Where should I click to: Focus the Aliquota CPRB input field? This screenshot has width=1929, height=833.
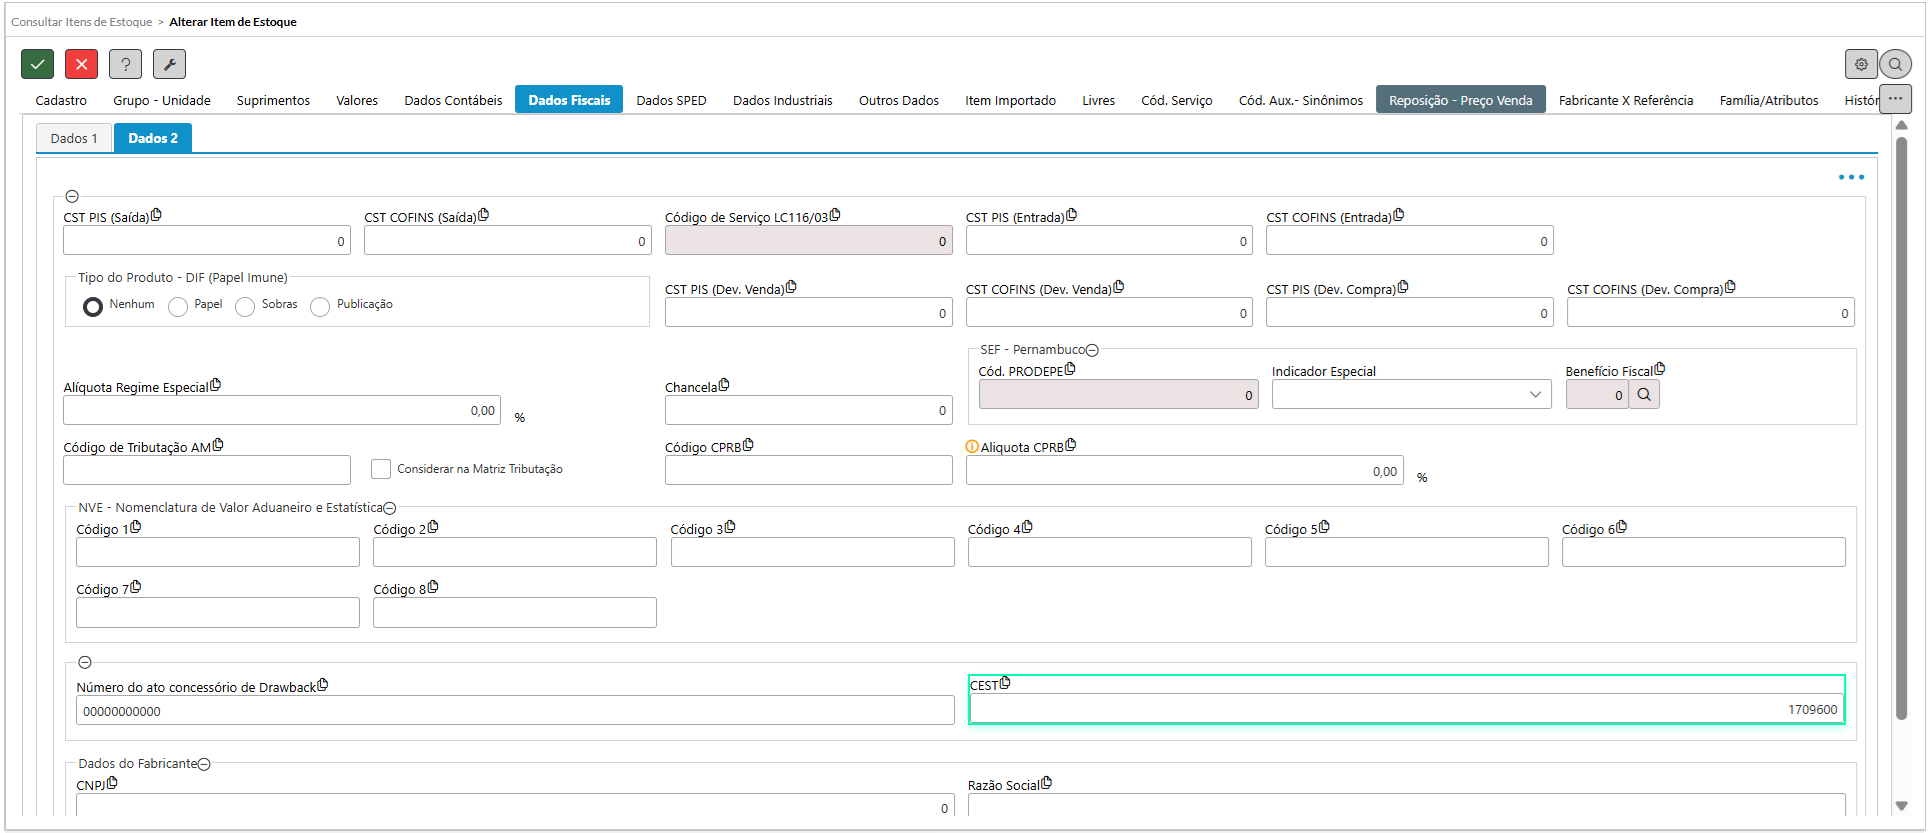[x=1184, y=471]
